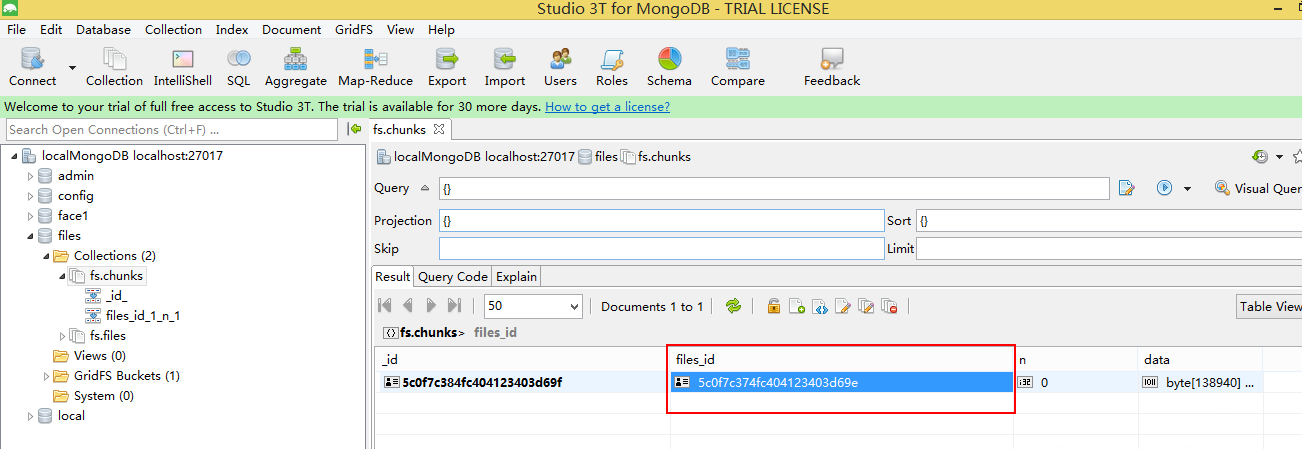Click the Export toolbar icon
The width and height of the screenshot is (1302, 449).
pos(447,67)
